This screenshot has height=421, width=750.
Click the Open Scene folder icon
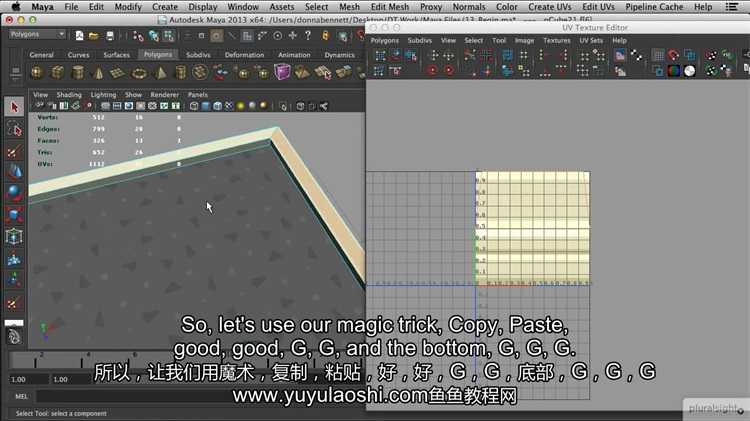(94, 35)
